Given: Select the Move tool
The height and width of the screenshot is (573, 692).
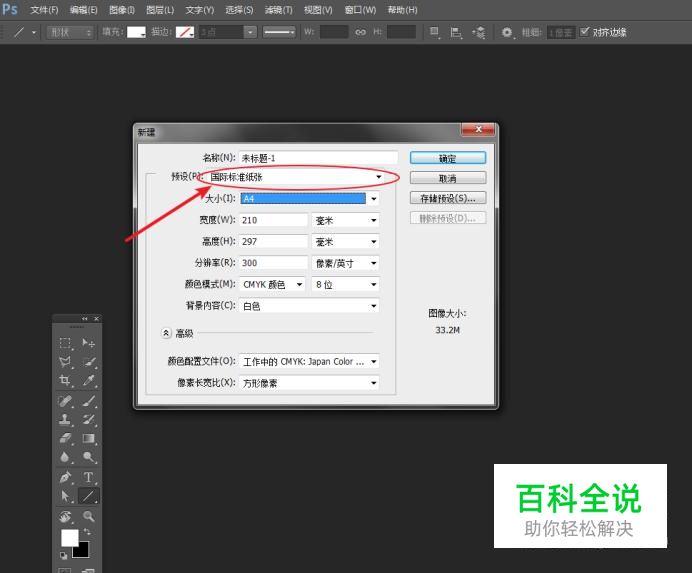Looking at the screenshot, I should [x=89, y=344].
